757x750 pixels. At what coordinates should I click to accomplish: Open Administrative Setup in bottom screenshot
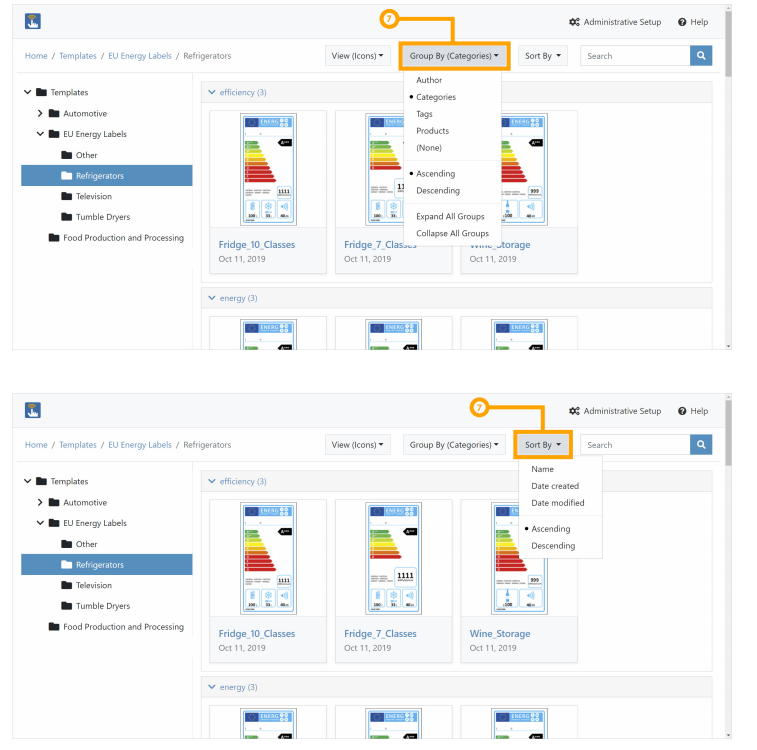[615, 411]
